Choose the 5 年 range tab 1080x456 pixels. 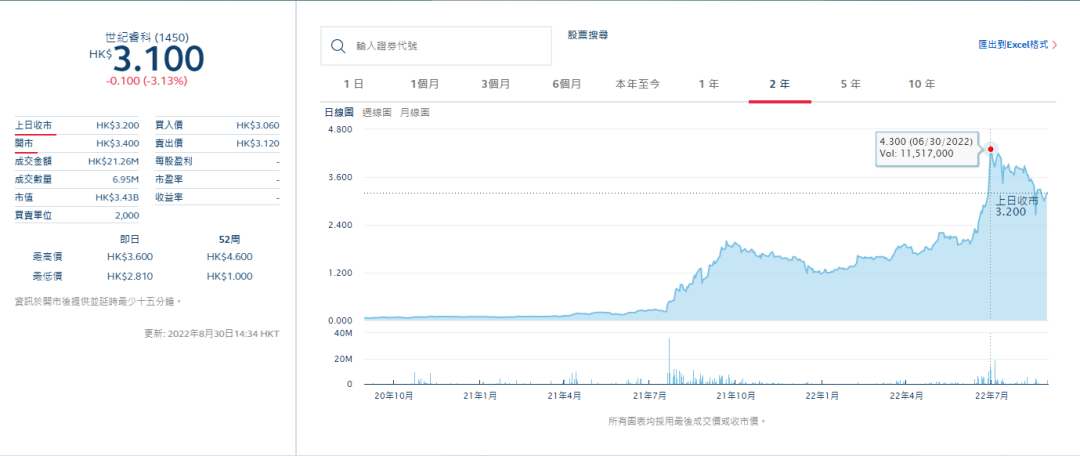(851, 84)
